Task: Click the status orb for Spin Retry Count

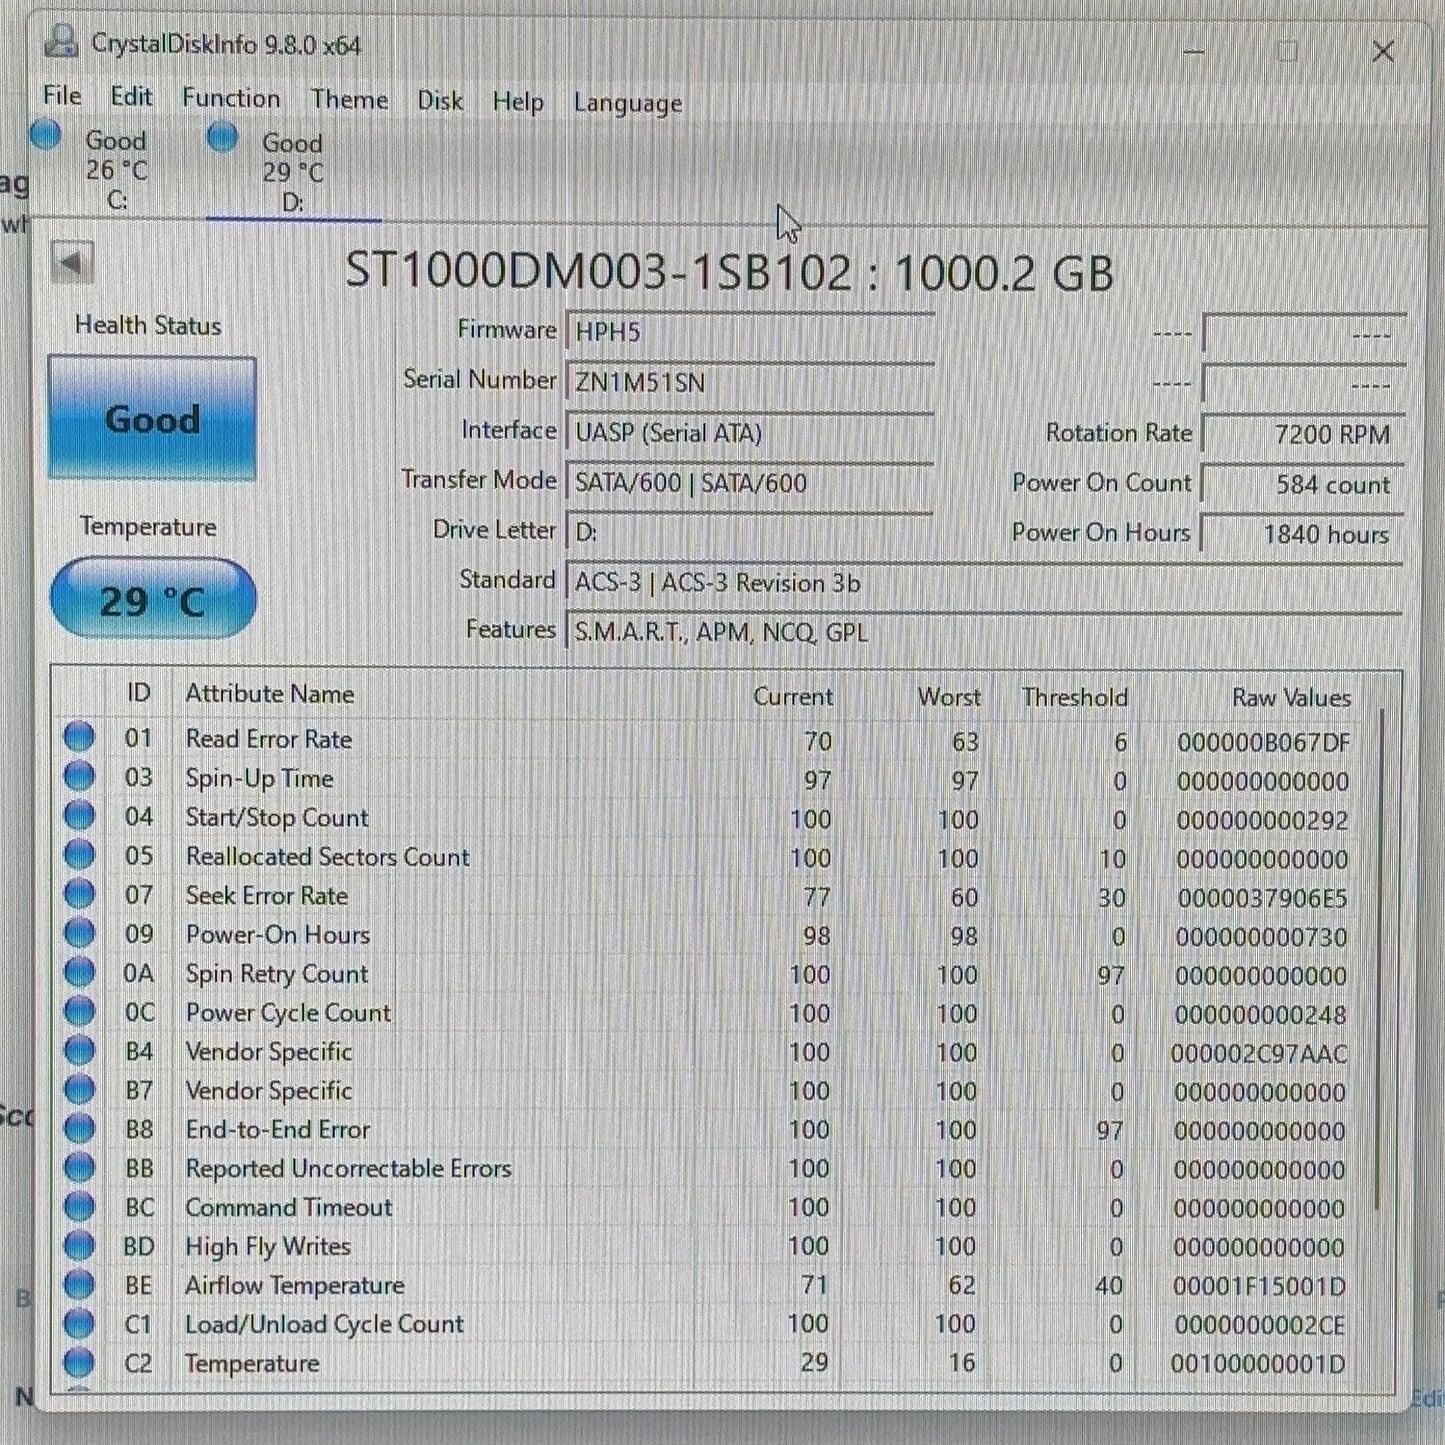Action: click(79, 972)
